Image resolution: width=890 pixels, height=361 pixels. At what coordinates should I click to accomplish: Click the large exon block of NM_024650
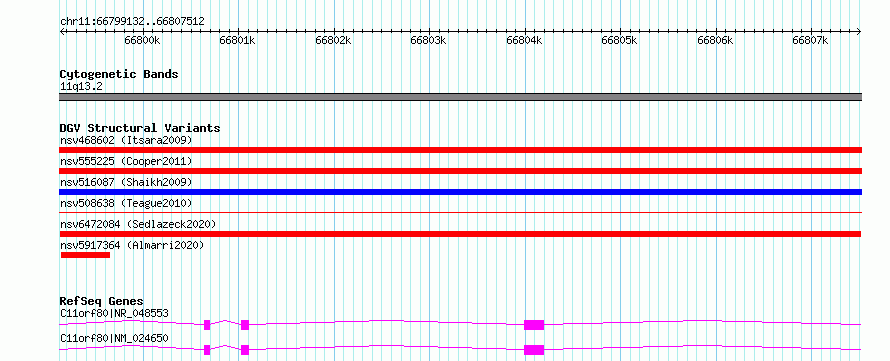pos(534,350)
